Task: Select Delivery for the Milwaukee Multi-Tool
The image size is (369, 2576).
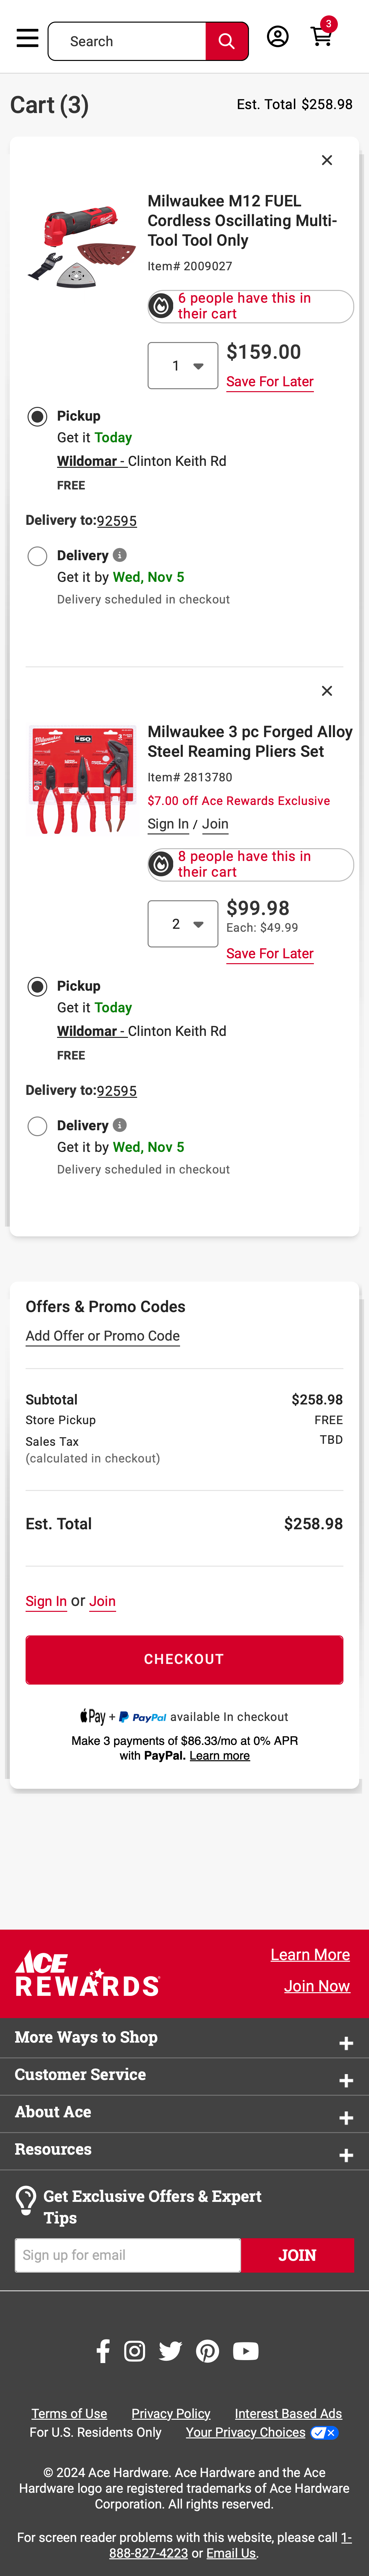Action: click(37, 555)
